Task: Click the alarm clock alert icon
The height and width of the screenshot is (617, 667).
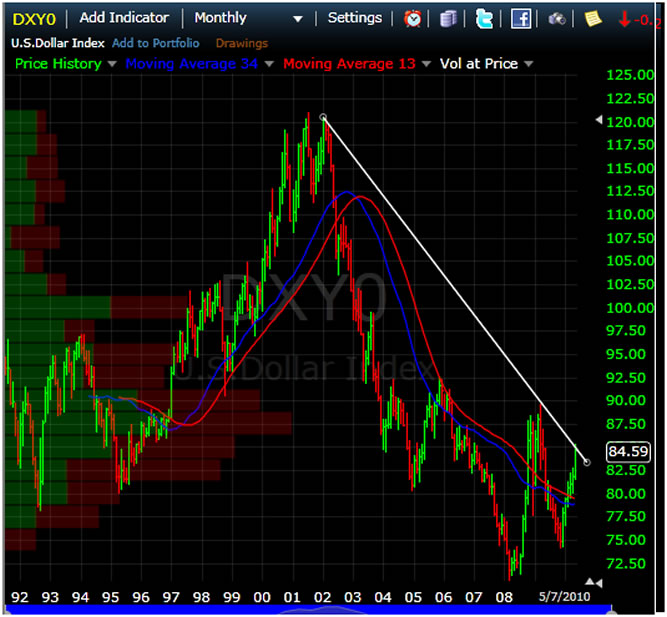Action: point(412,19)
